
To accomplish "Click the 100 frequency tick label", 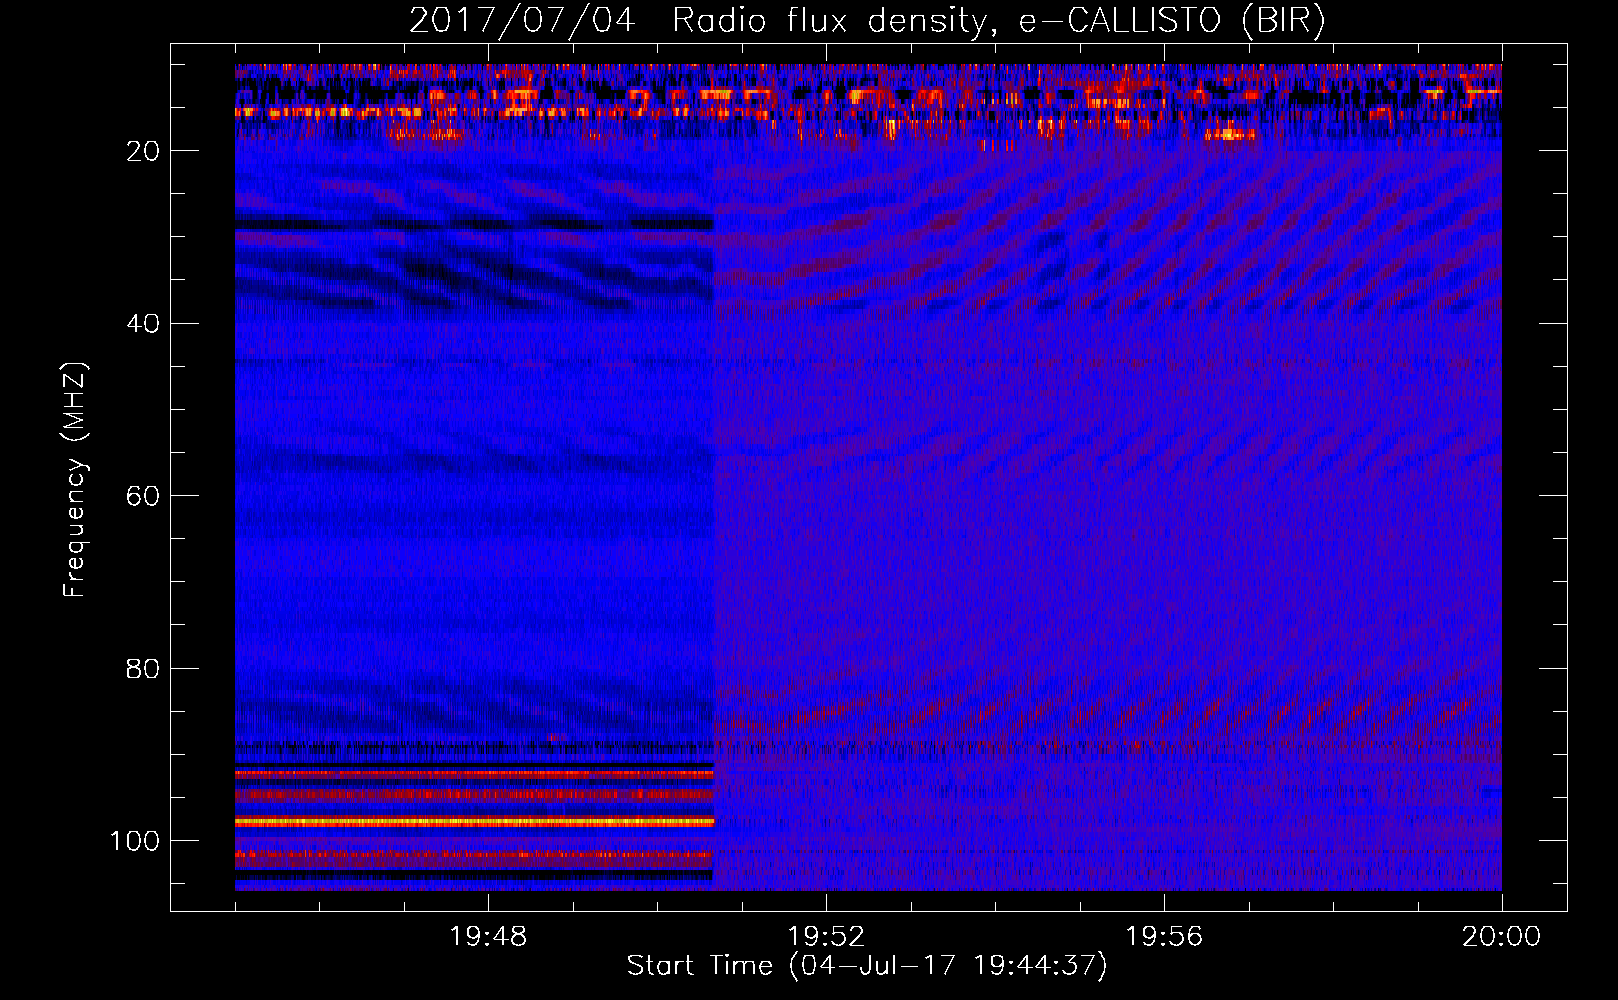I will coord(135,841).
